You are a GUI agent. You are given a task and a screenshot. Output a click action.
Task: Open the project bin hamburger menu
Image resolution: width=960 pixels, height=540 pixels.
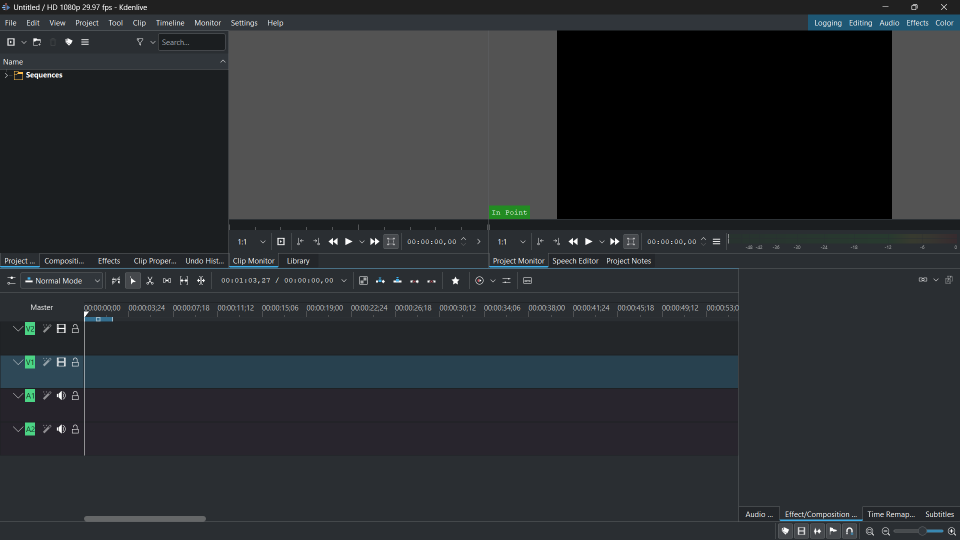point(85,42)
